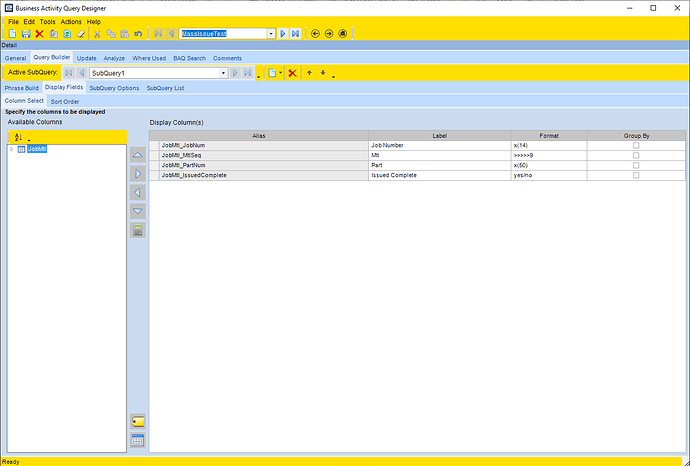
Task: Expand the JobMtl tree node
Action: click(x=11, y=149)
